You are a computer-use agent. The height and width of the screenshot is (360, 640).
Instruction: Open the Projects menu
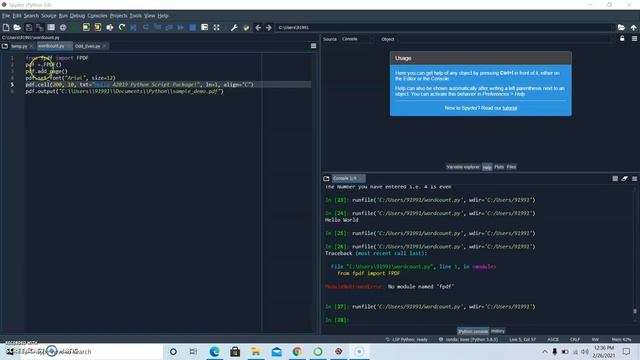coord(118,16)
